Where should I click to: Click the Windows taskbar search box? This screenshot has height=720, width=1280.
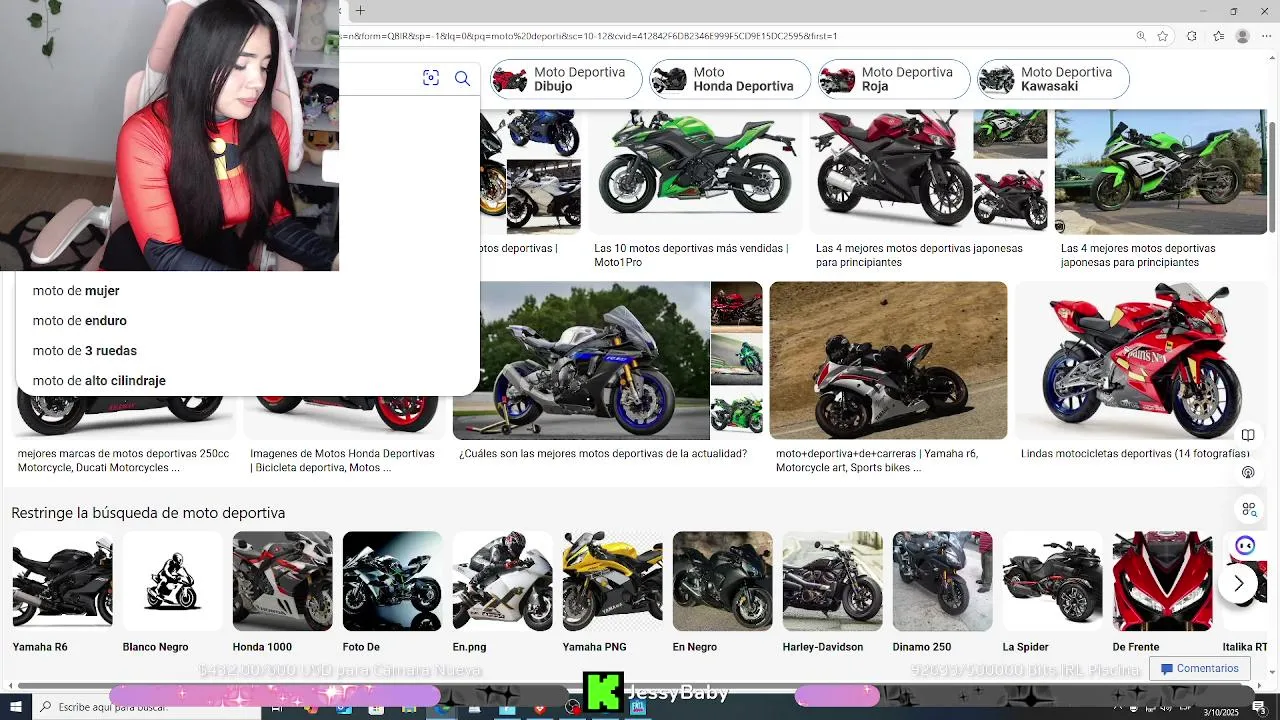147,707
